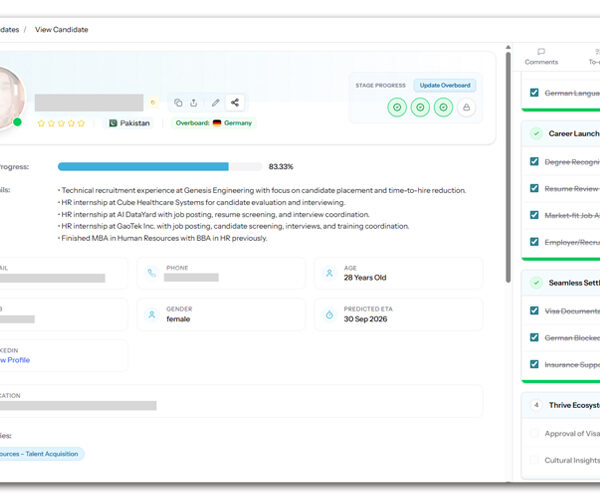
Task: Click the Comments speech bubble icon
Action: [541, 52]
